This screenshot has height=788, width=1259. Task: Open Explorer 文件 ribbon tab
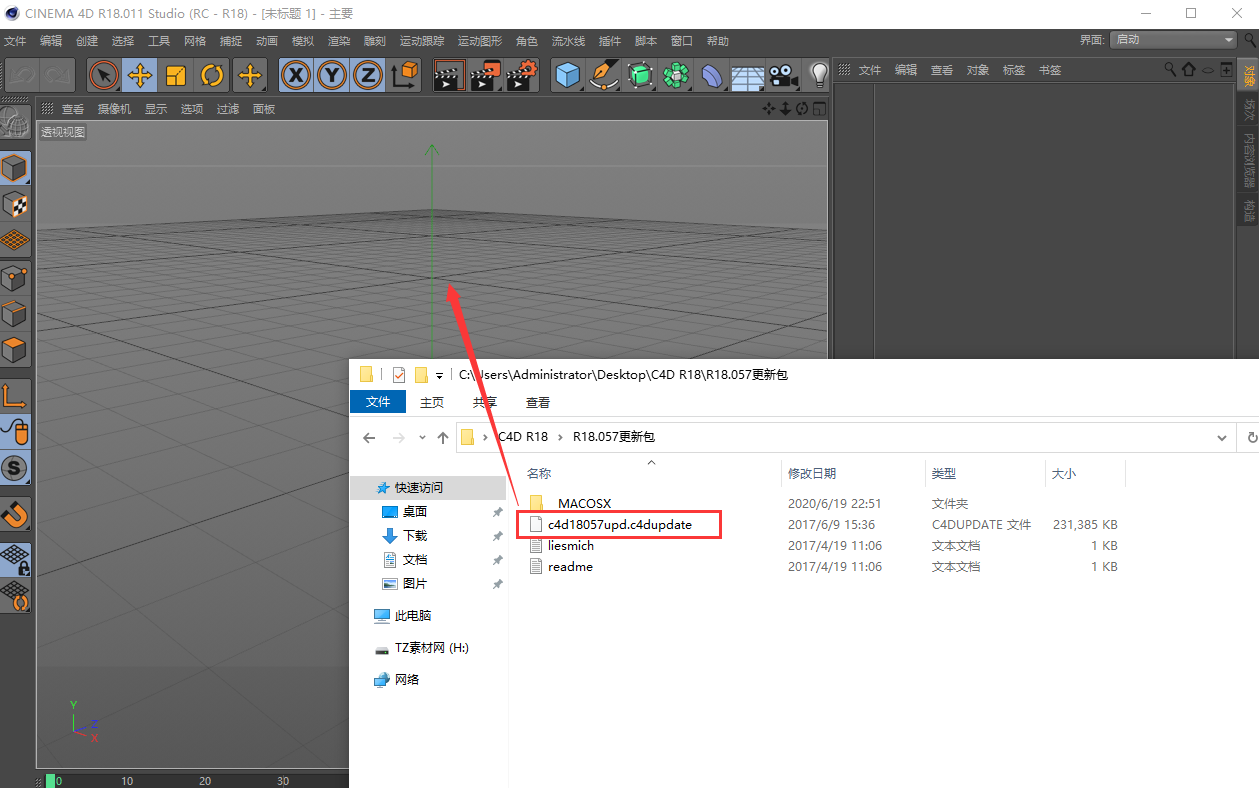(378, 402)
